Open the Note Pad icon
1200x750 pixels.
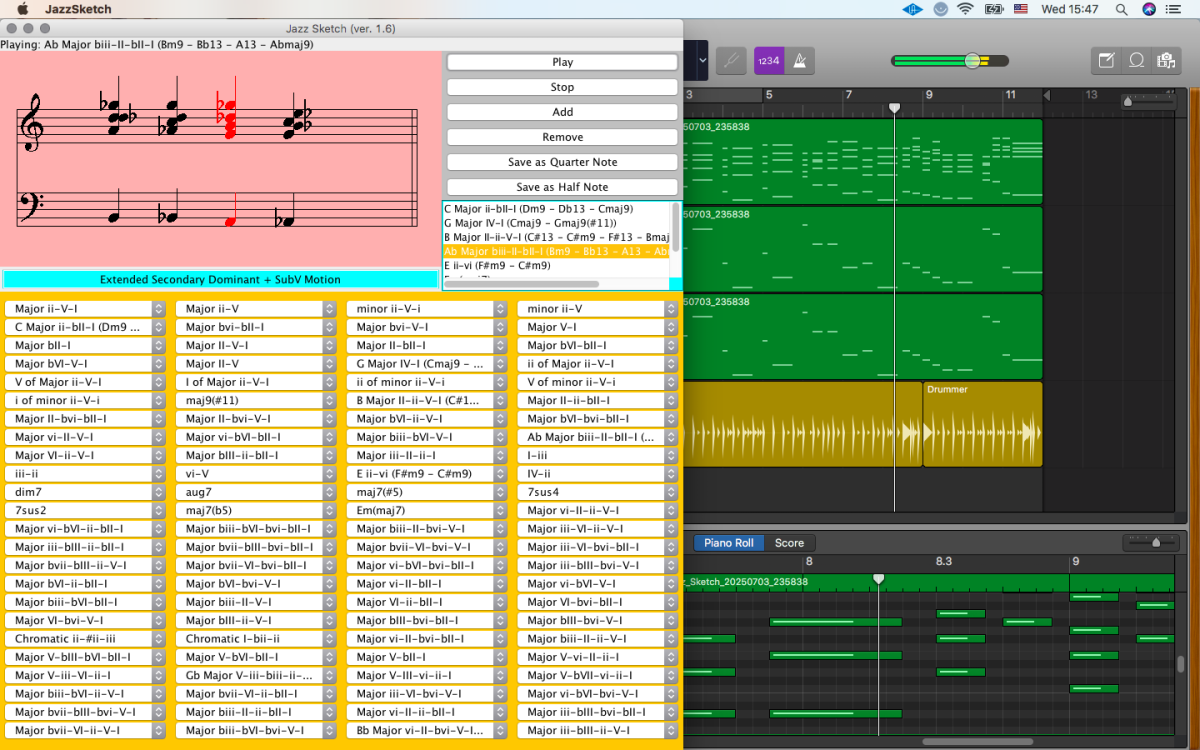(x=1106, y=61)
